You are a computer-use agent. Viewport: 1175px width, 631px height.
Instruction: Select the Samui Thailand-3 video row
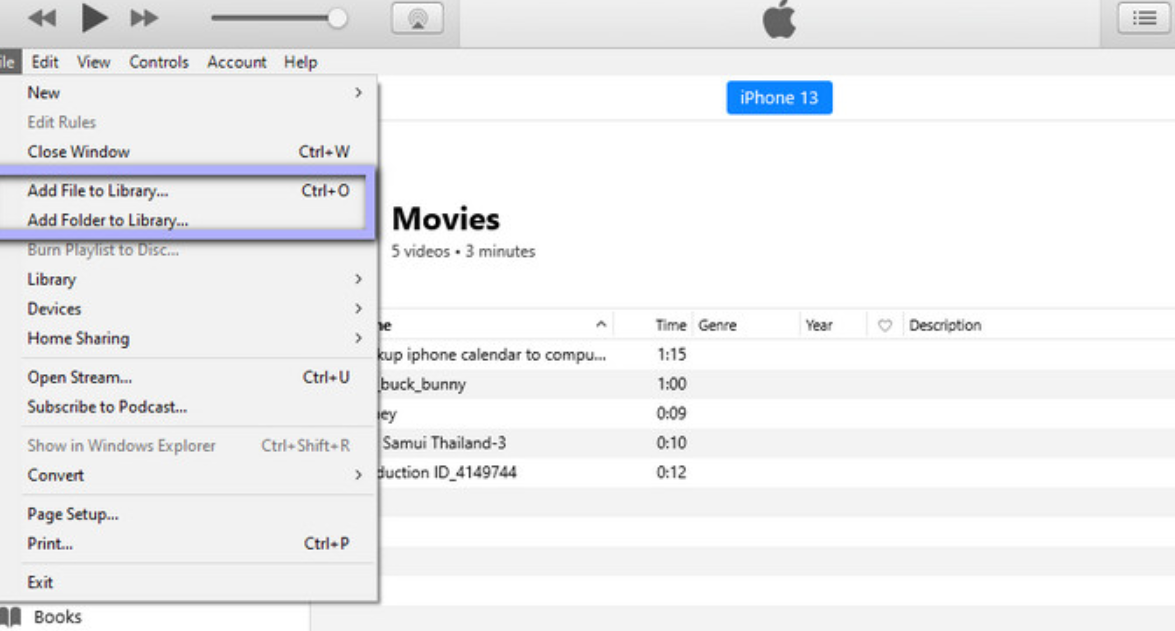776,443
